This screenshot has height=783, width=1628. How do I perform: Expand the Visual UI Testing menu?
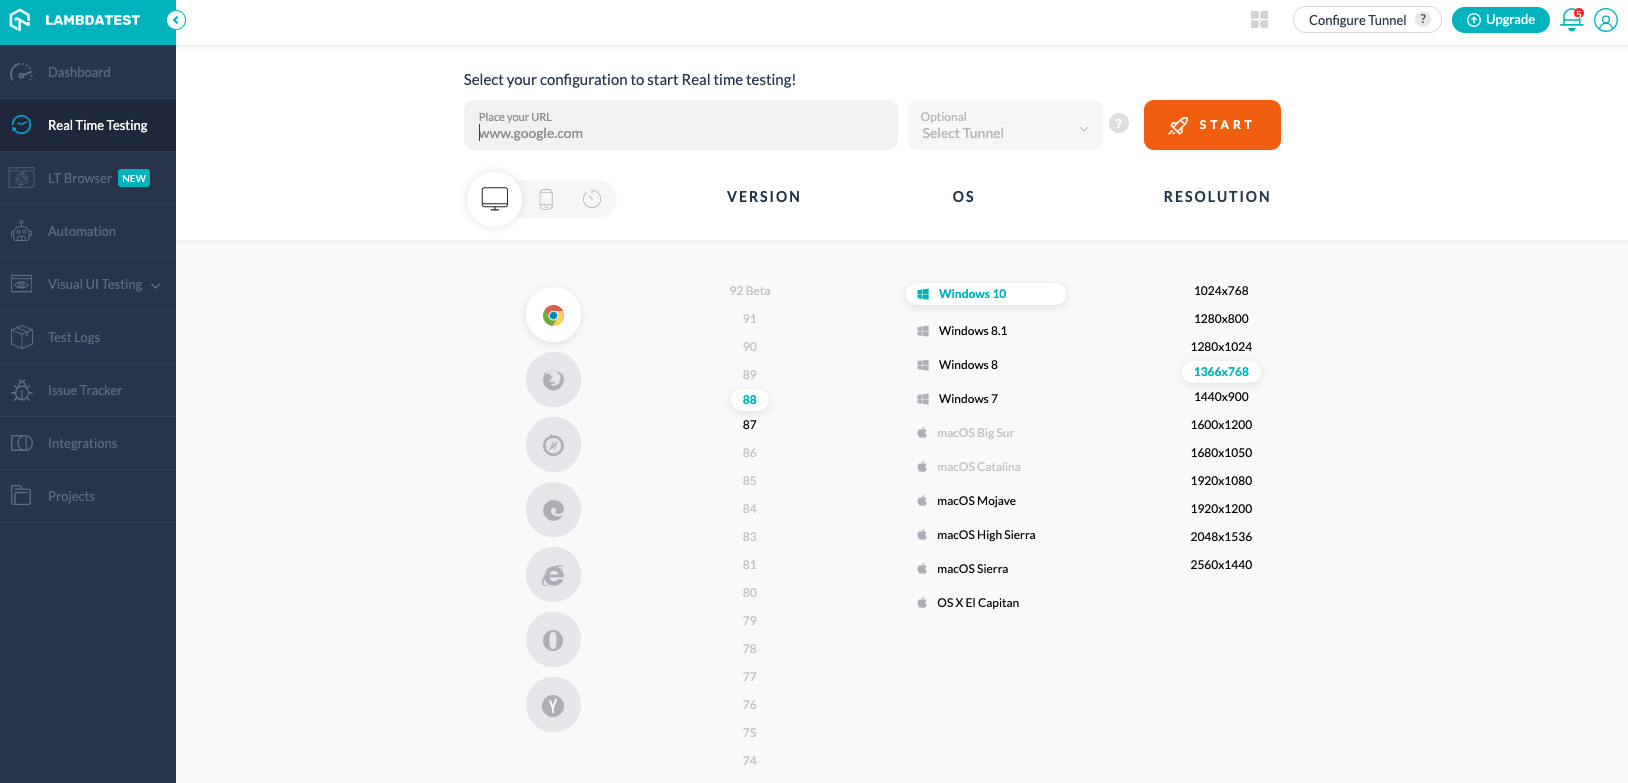point(88,284)
